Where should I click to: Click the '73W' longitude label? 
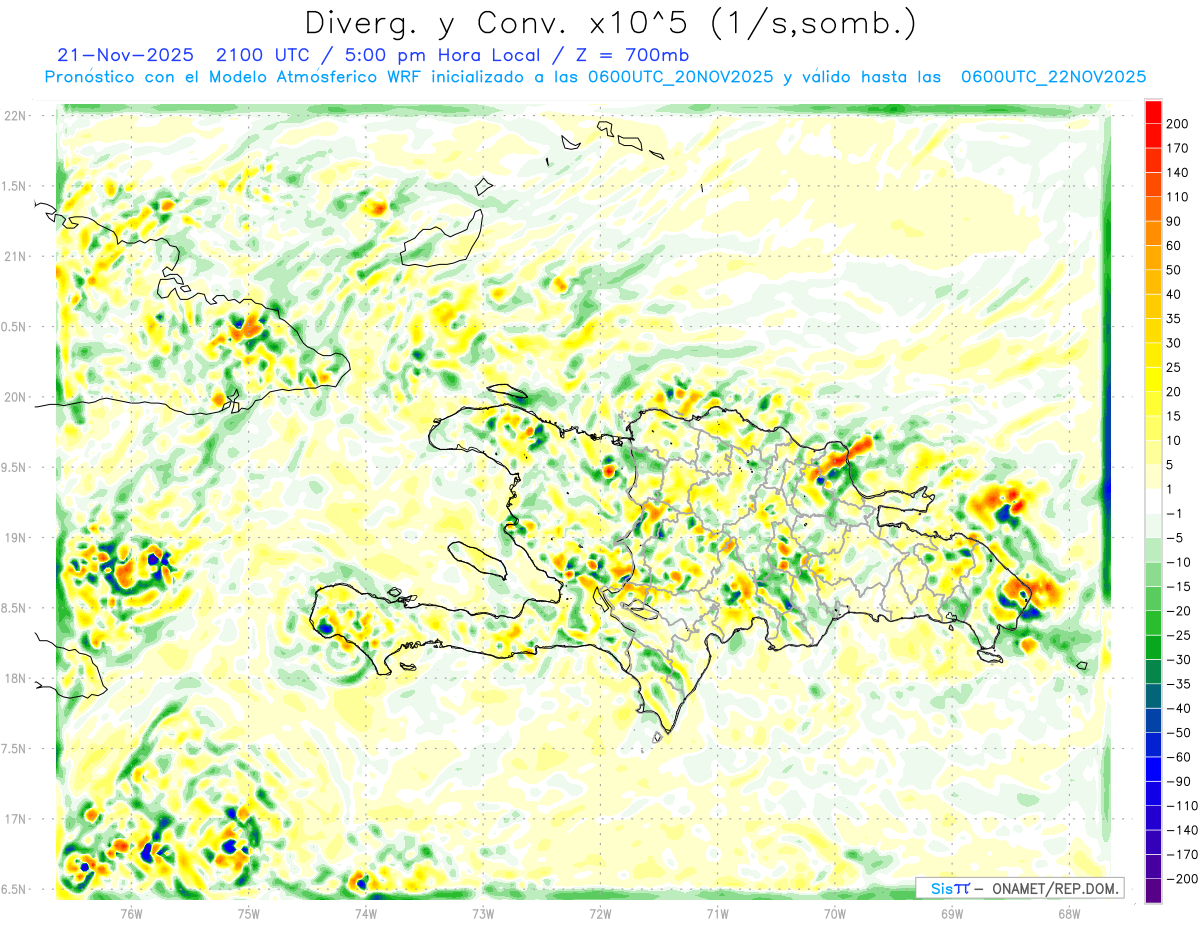click(x=483, y=913)
